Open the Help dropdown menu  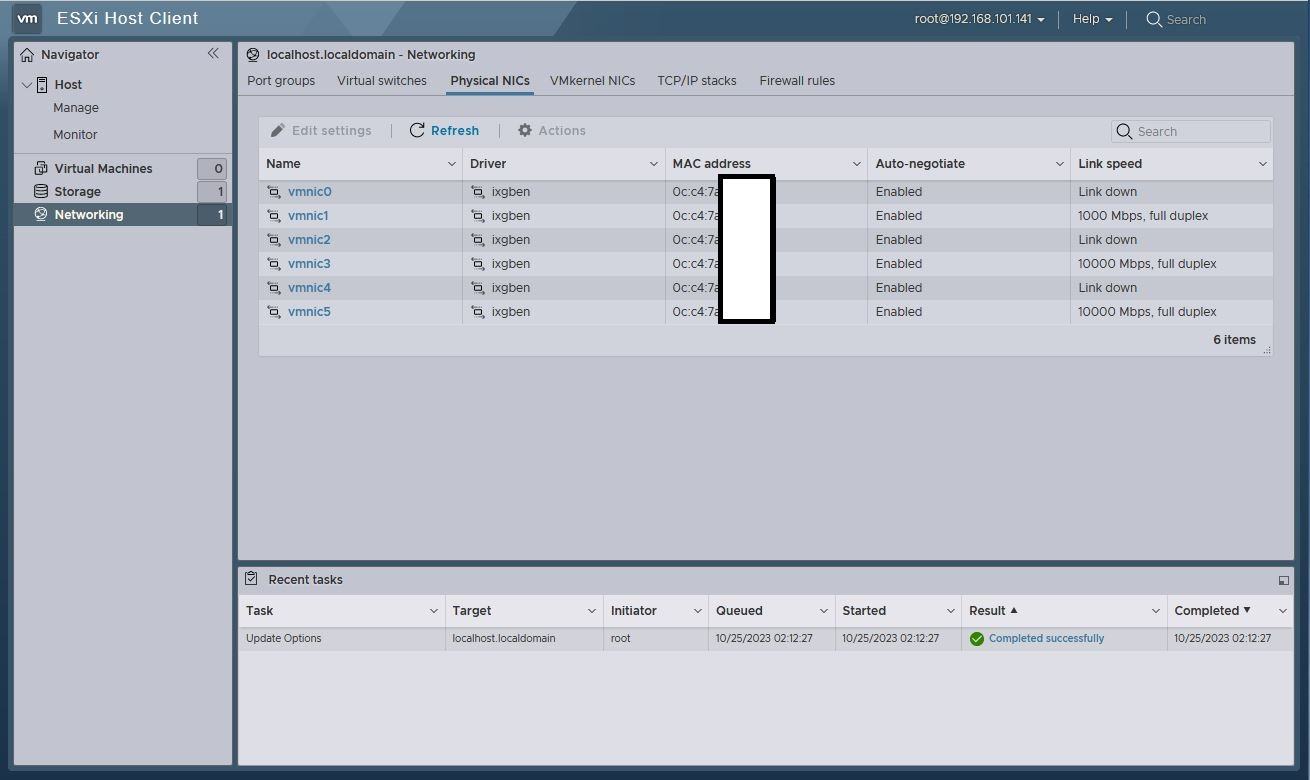[x=1092, y=19]
